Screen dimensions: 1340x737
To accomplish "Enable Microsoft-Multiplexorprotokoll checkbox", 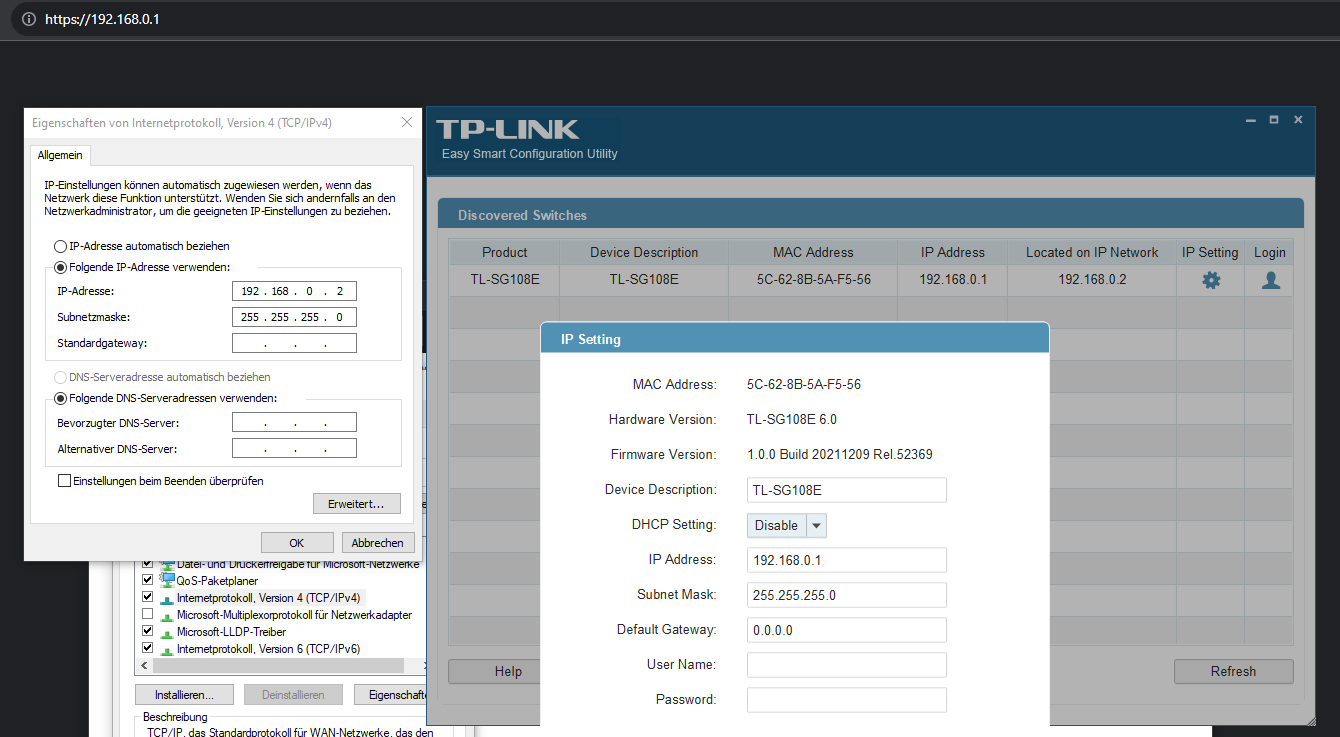I will [148, 615].
